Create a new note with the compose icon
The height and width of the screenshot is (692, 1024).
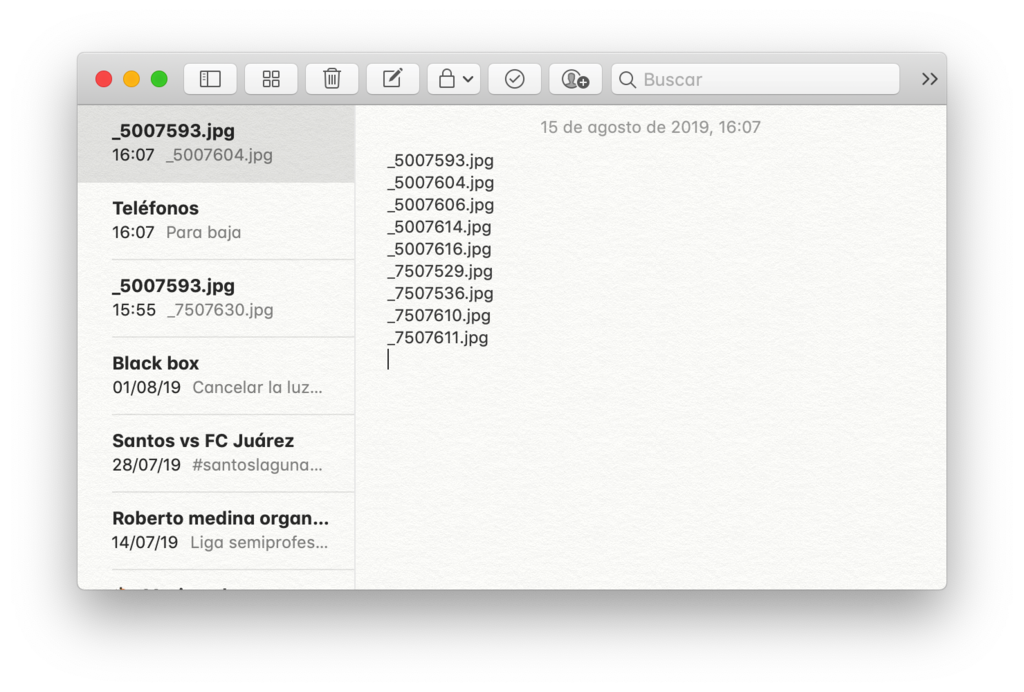click(392, 79)
